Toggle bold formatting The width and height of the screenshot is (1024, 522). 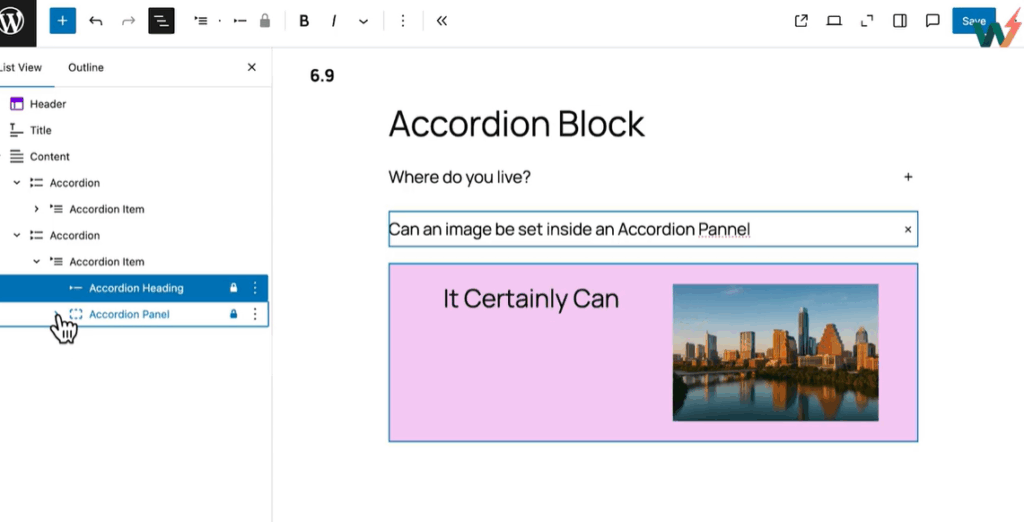[x=304, y=21]
